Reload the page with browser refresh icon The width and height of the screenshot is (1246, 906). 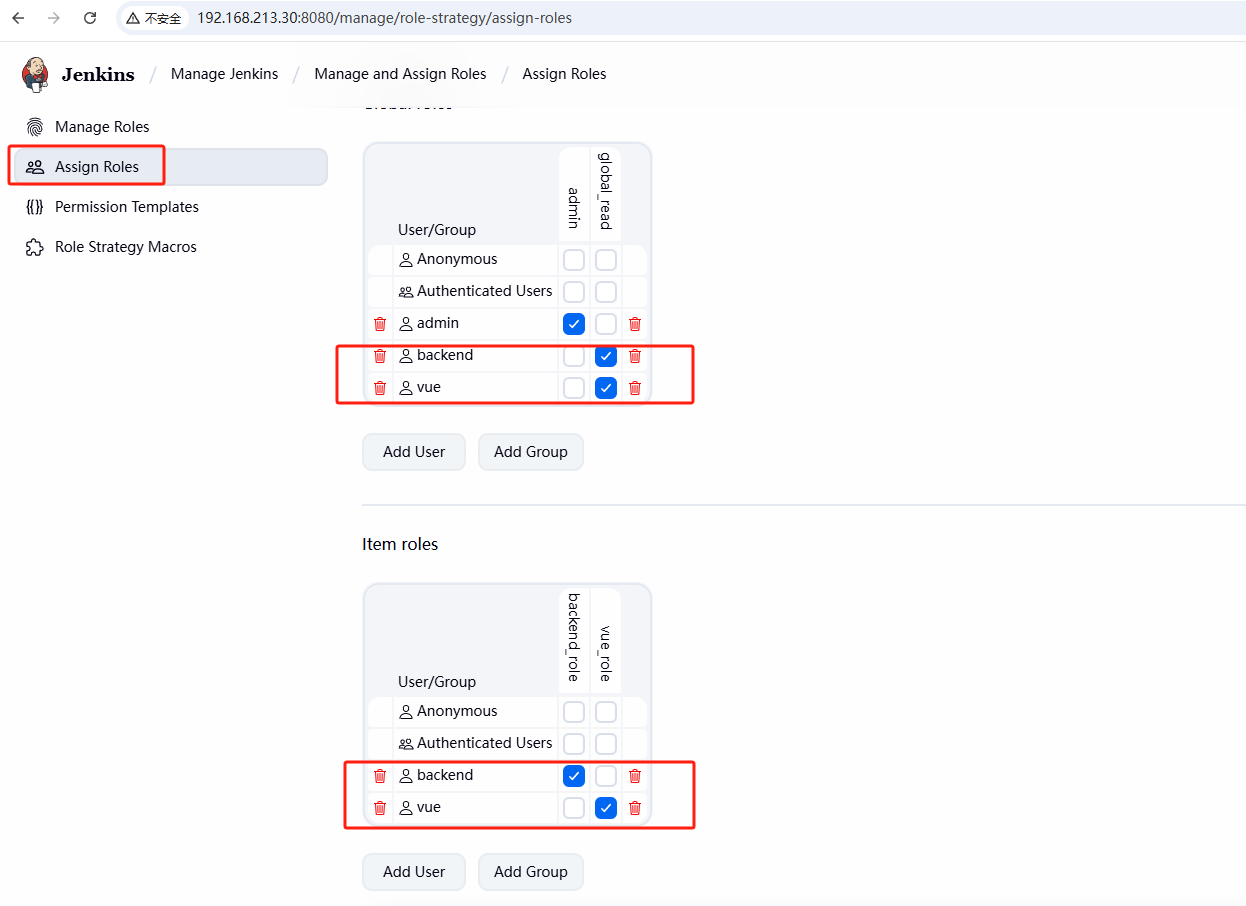pyautogui.click(x=90, y=18)
